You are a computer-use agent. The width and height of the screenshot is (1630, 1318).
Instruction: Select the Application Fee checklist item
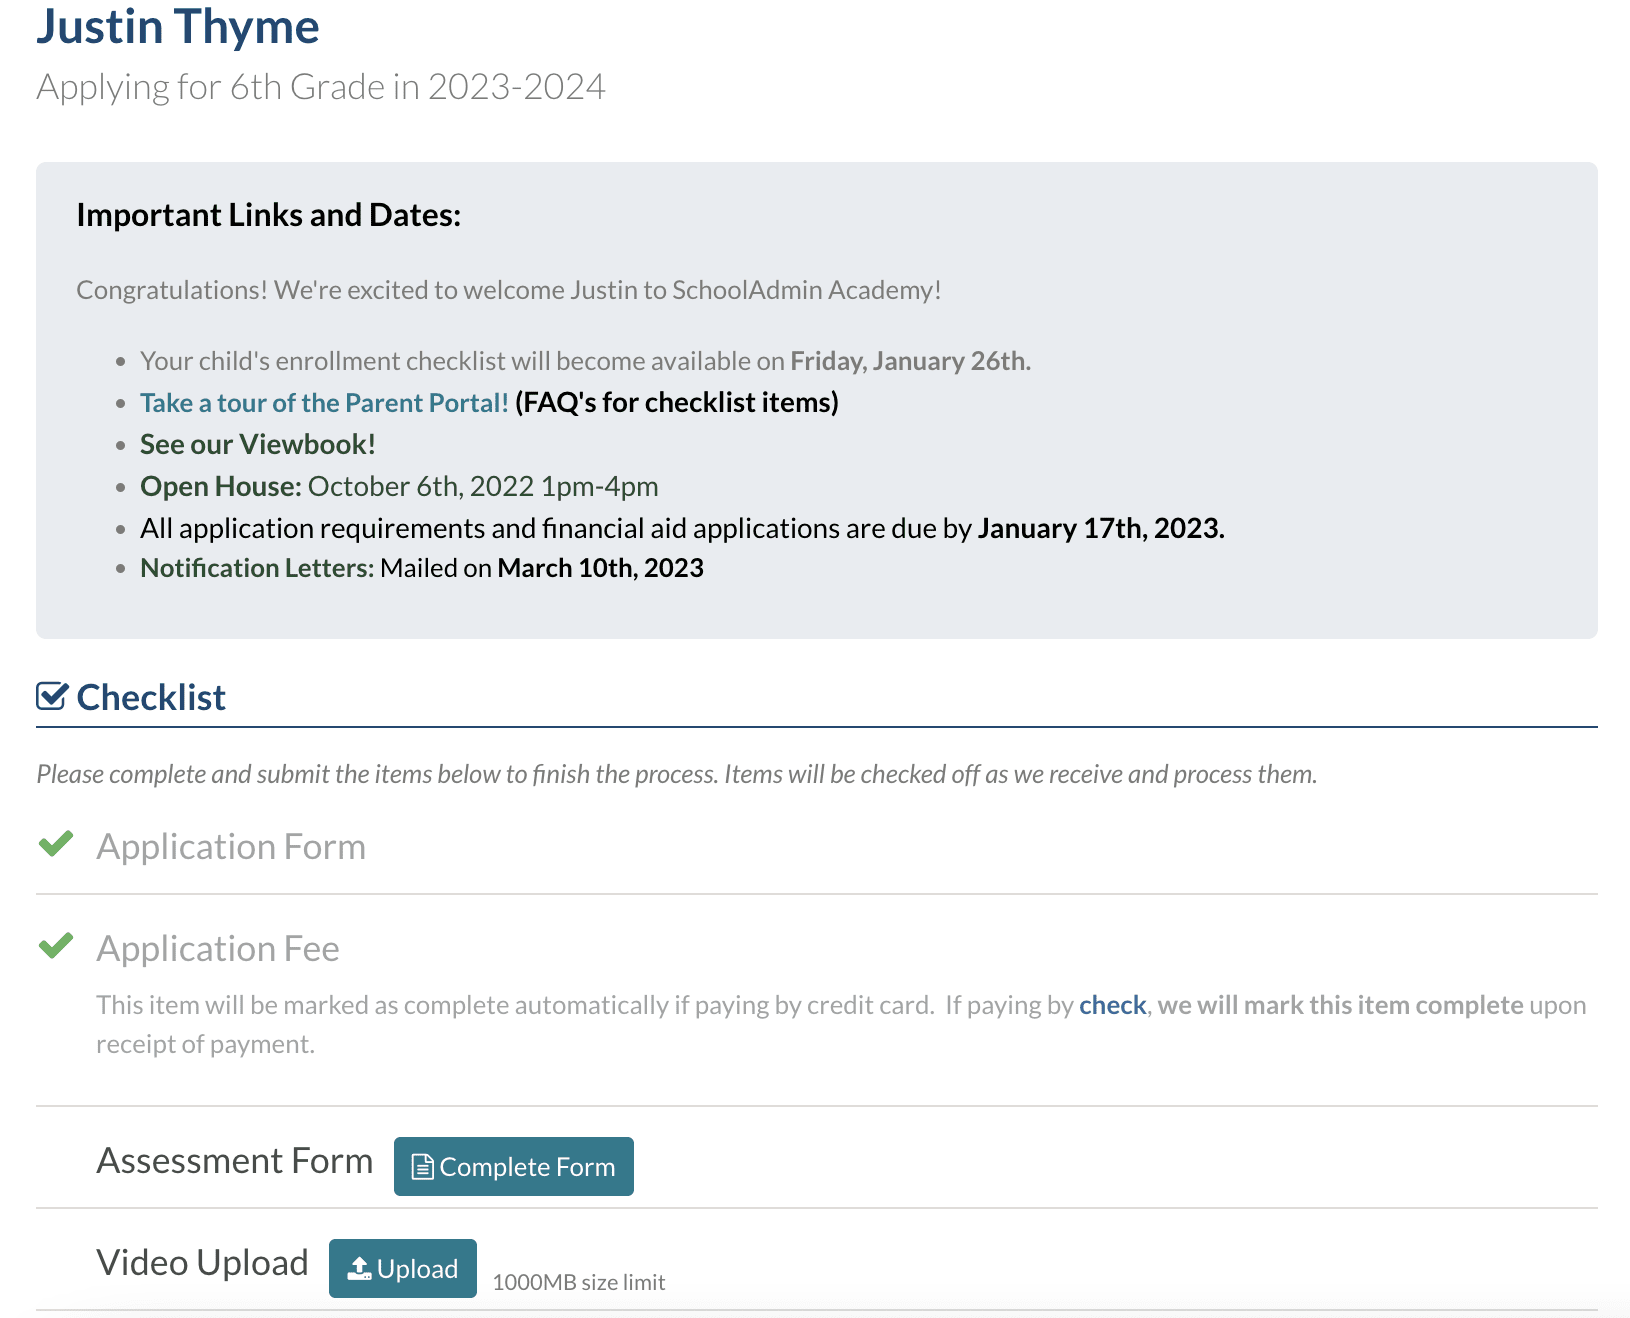(x=218, y=949)
